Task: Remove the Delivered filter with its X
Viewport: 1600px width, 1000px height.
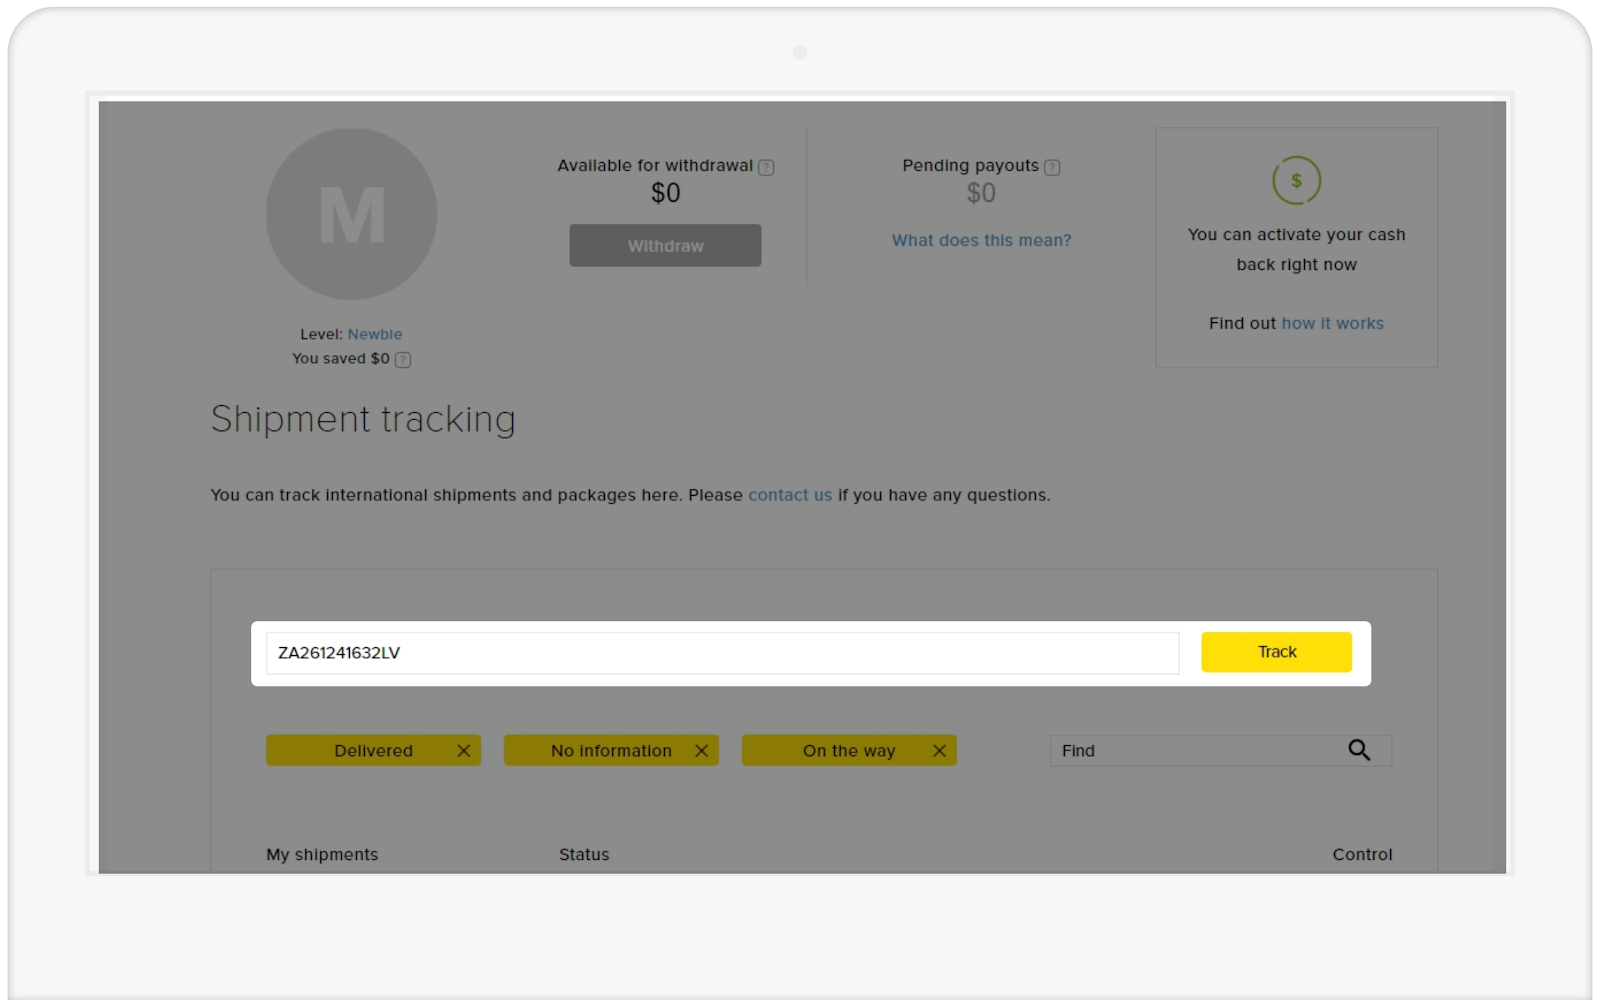Action: (x=464, y=750)
